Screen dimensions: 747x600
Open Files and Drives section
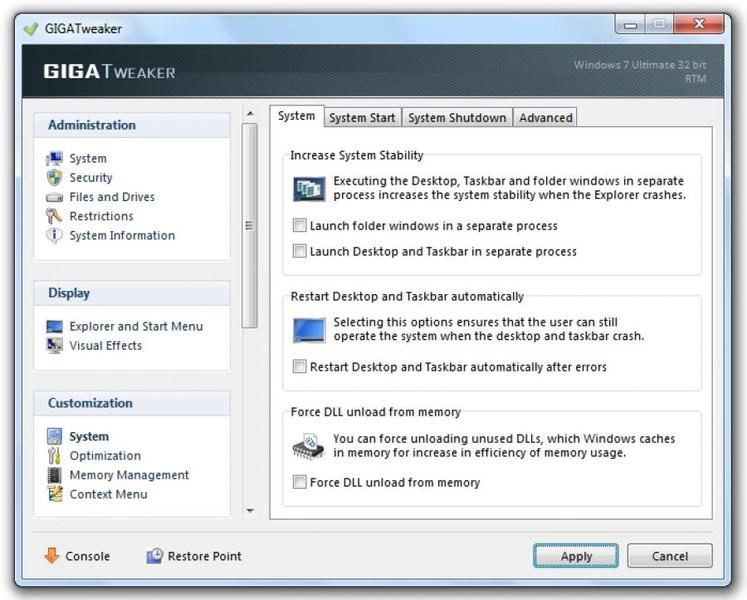point(112,197)
